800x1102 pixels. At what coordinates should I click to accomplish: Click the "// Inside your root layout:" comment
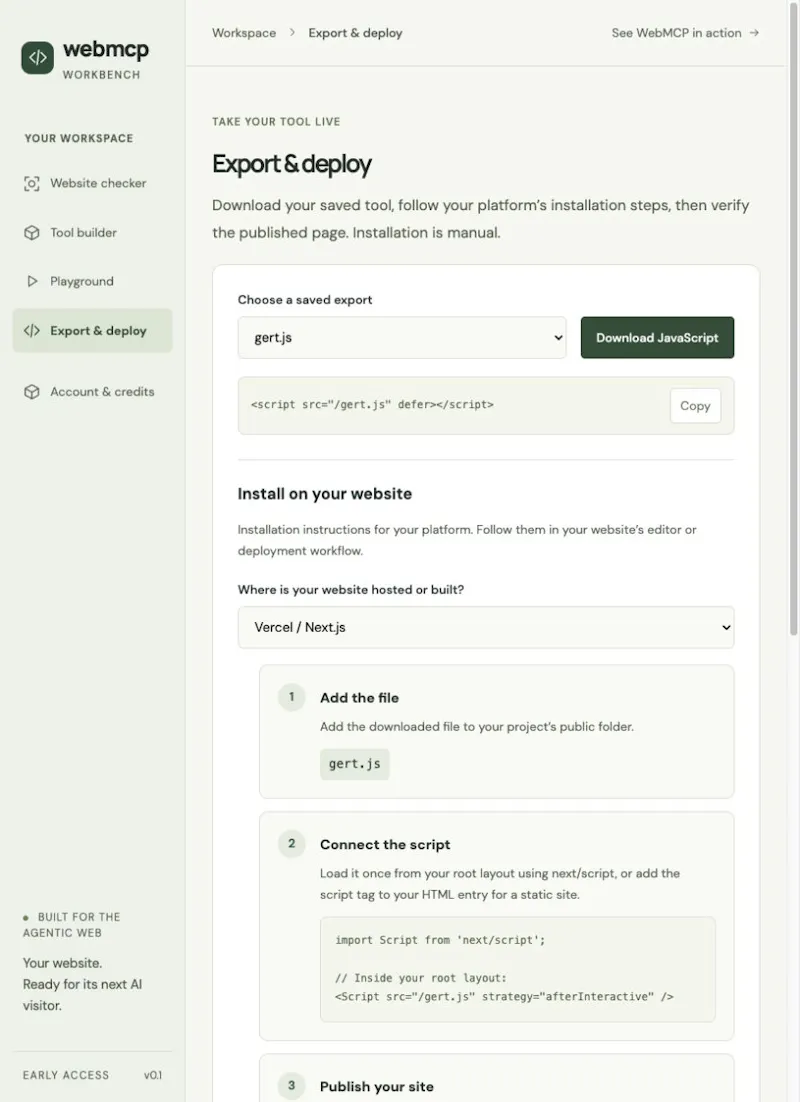(420, 978)
